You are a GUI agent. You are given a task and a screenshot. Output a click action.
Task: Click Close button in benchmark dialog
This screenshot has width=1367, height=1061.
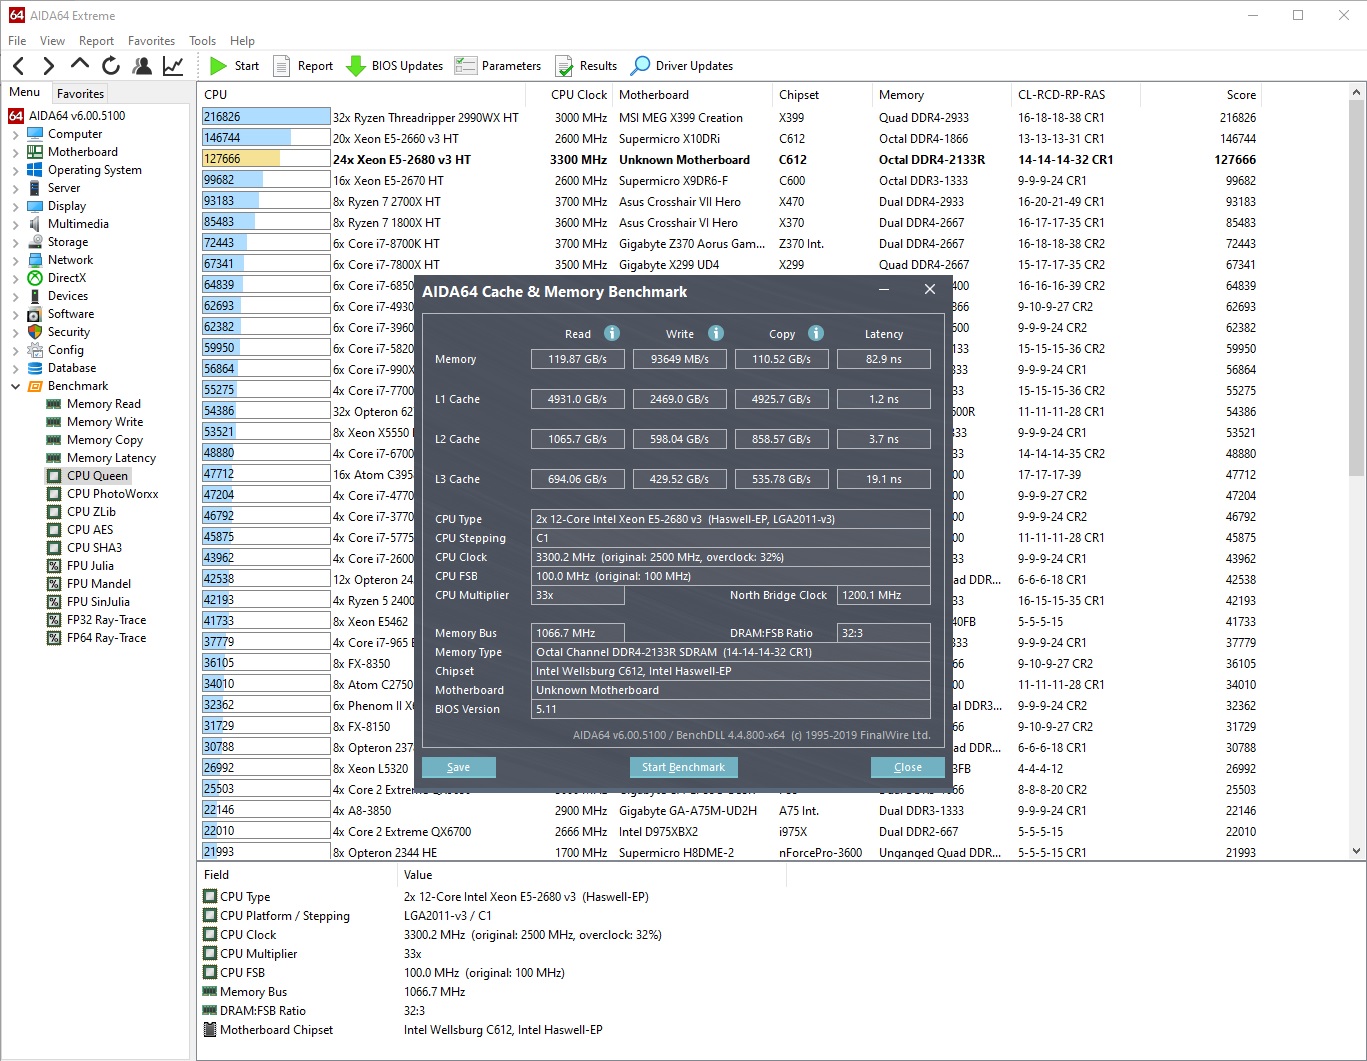click(908, 767)
